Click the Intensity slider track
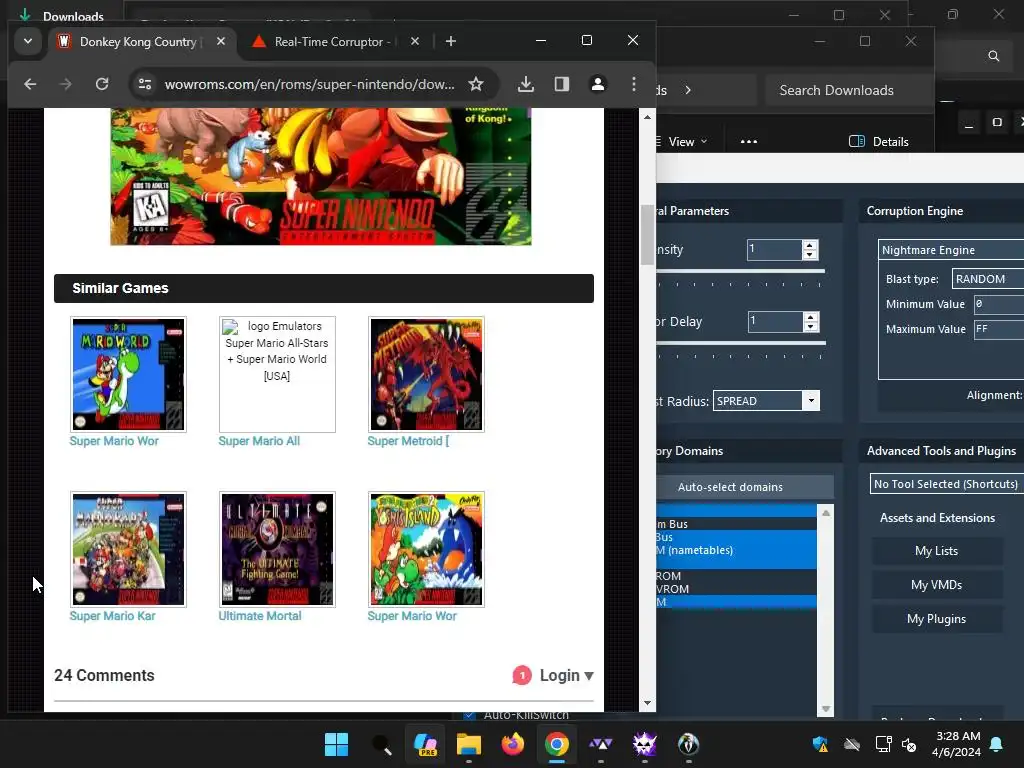Screen dimensions: 1024x768 pyautogui.click(x=740, y=271)
